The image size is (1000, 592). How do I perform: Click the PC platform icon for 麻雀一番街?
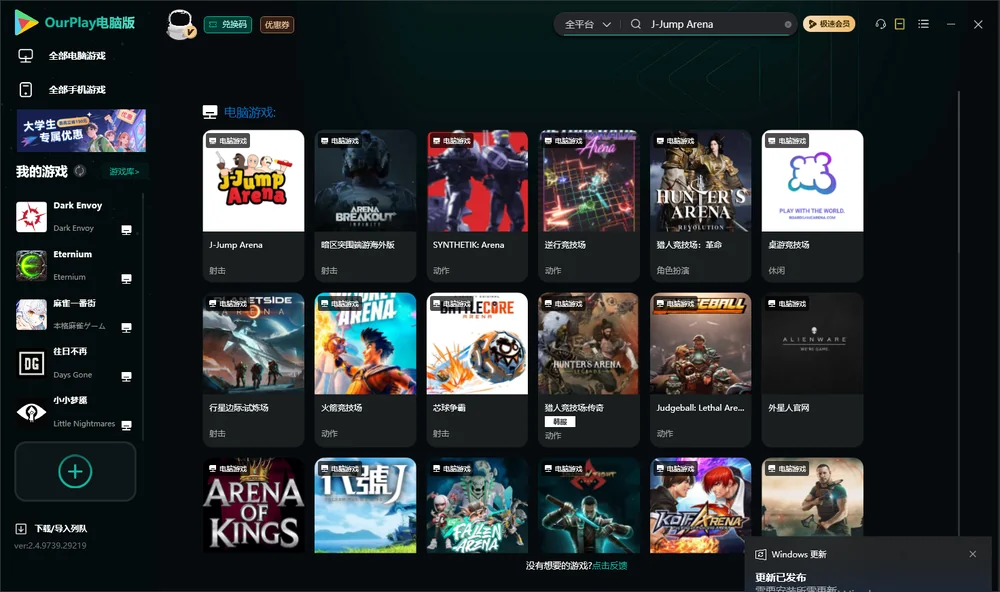tap(126, 327)
